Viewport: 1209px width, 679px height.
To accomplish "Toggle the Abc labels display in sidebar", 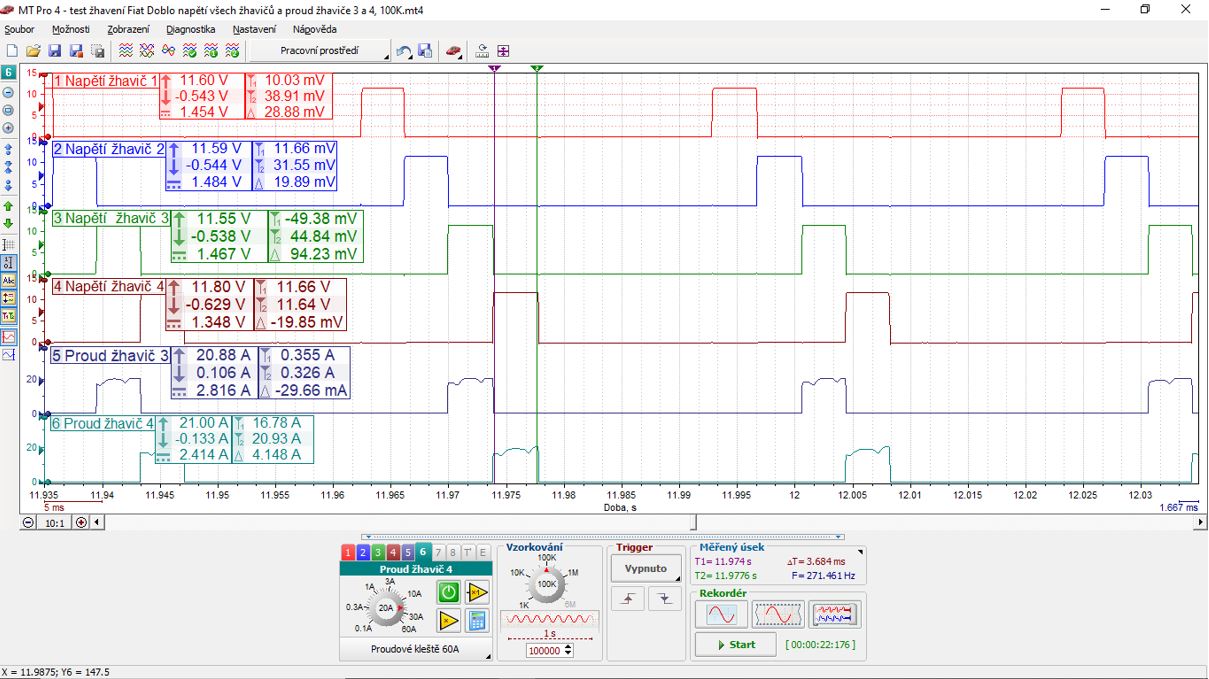I will pyautogui.click(x=8, y=280).
